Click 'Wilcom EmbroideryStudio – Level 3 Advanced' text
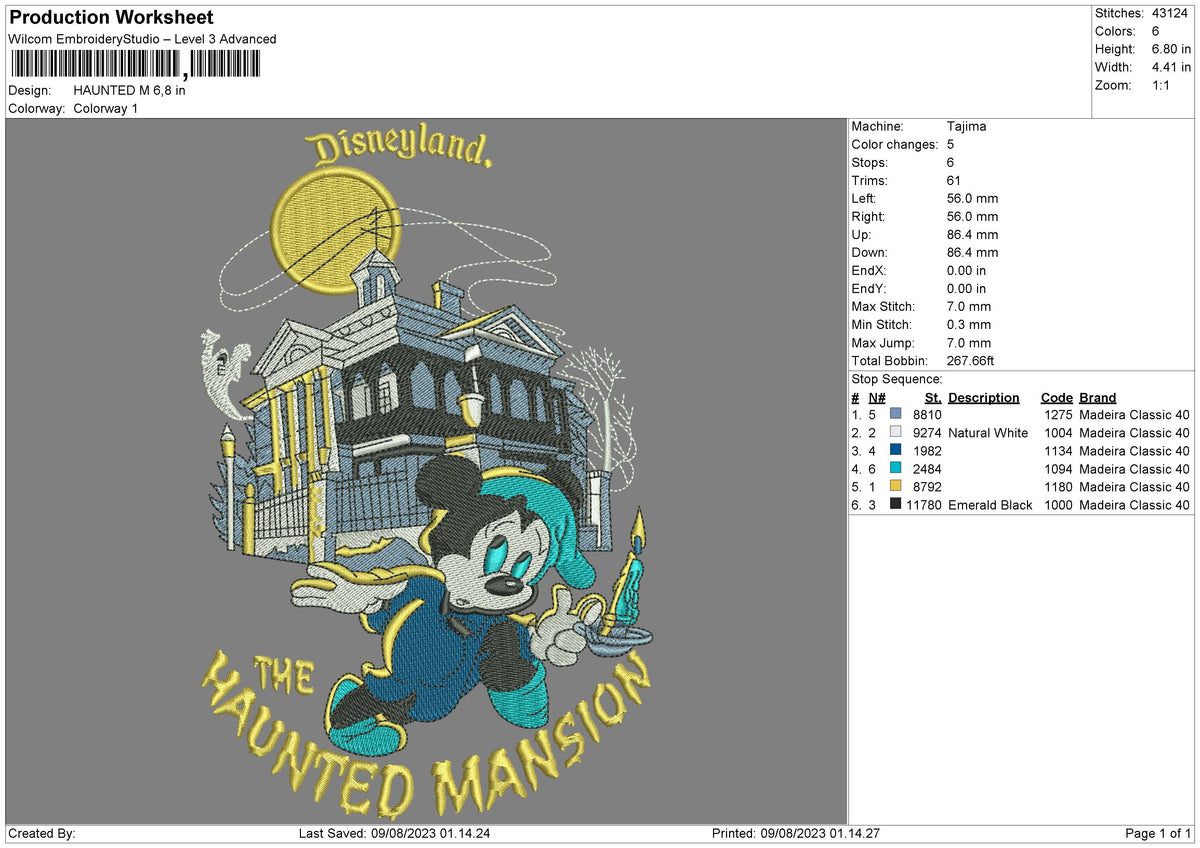Image resolution: width=1200 pixels, height=848 pixels. (142, 39)
